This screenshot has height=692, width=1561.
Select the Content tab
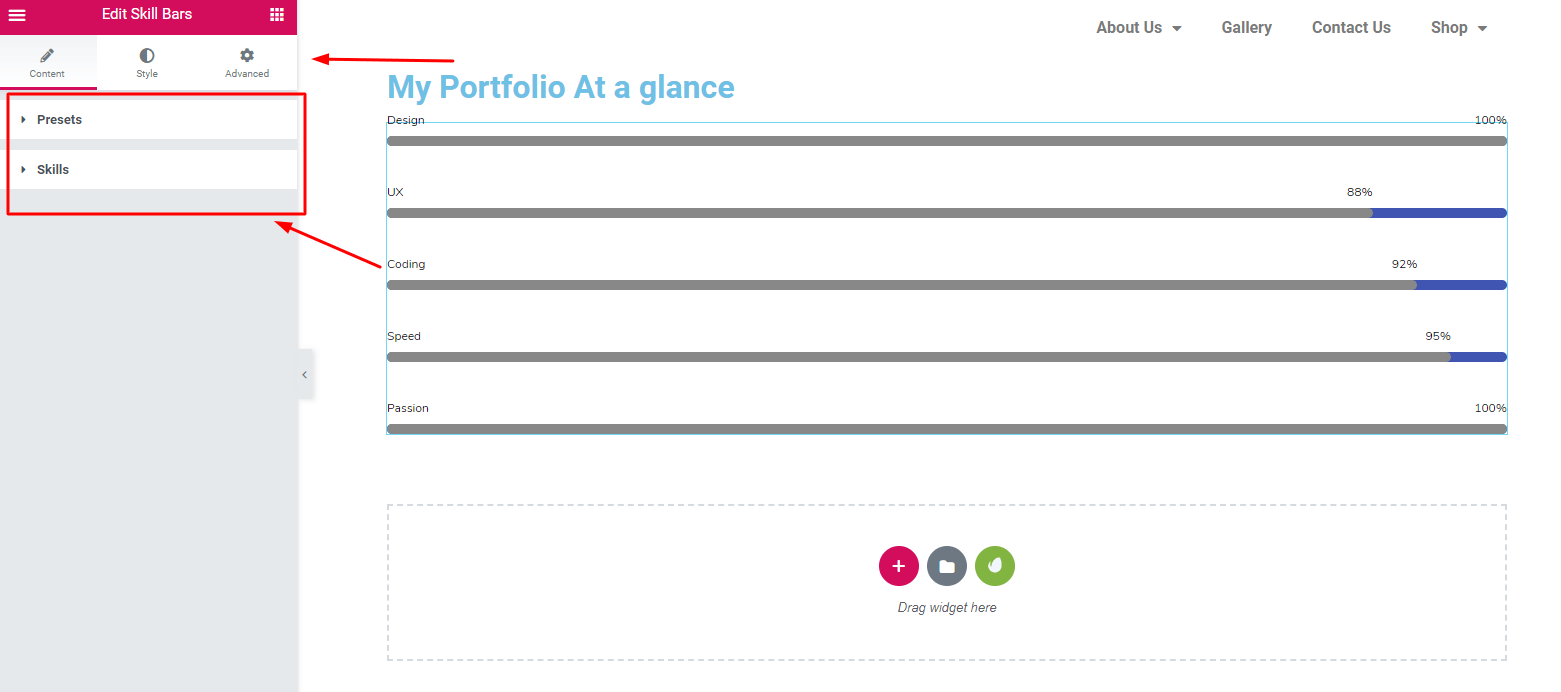[47, 63]
